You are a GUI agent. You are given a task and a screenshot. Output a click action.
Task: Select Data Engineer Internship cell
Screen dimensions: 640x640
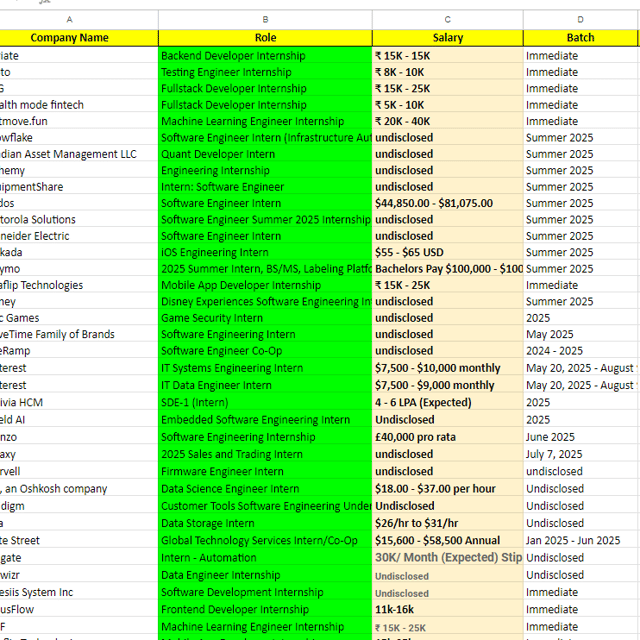(265, 575)
